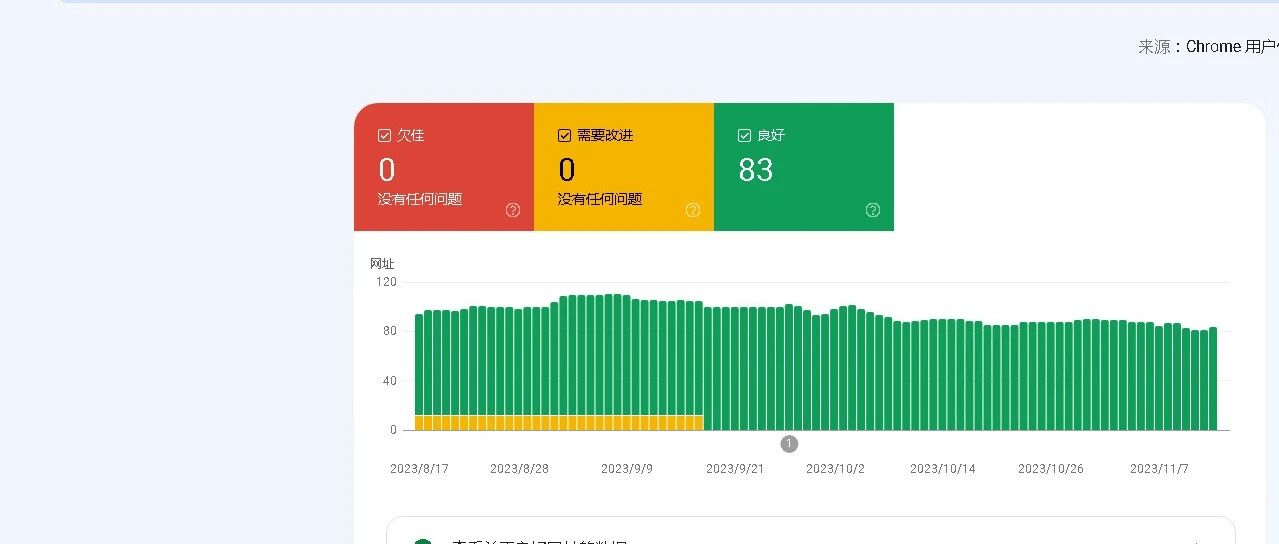This screenshot has height=544, width=1279.
Task: Click the 2023/8/17 date label
Action: 419,469
